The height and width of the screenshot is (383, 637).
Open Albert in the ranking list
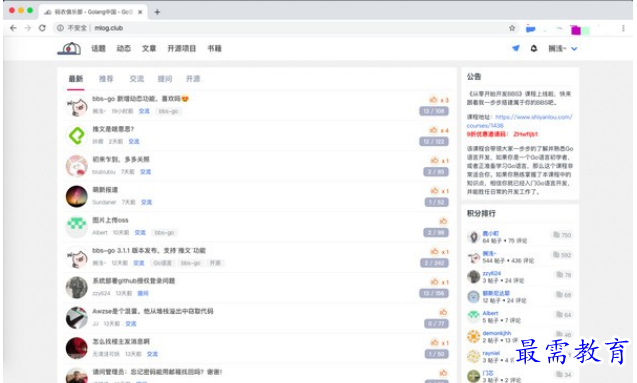[x=490, y=313]
